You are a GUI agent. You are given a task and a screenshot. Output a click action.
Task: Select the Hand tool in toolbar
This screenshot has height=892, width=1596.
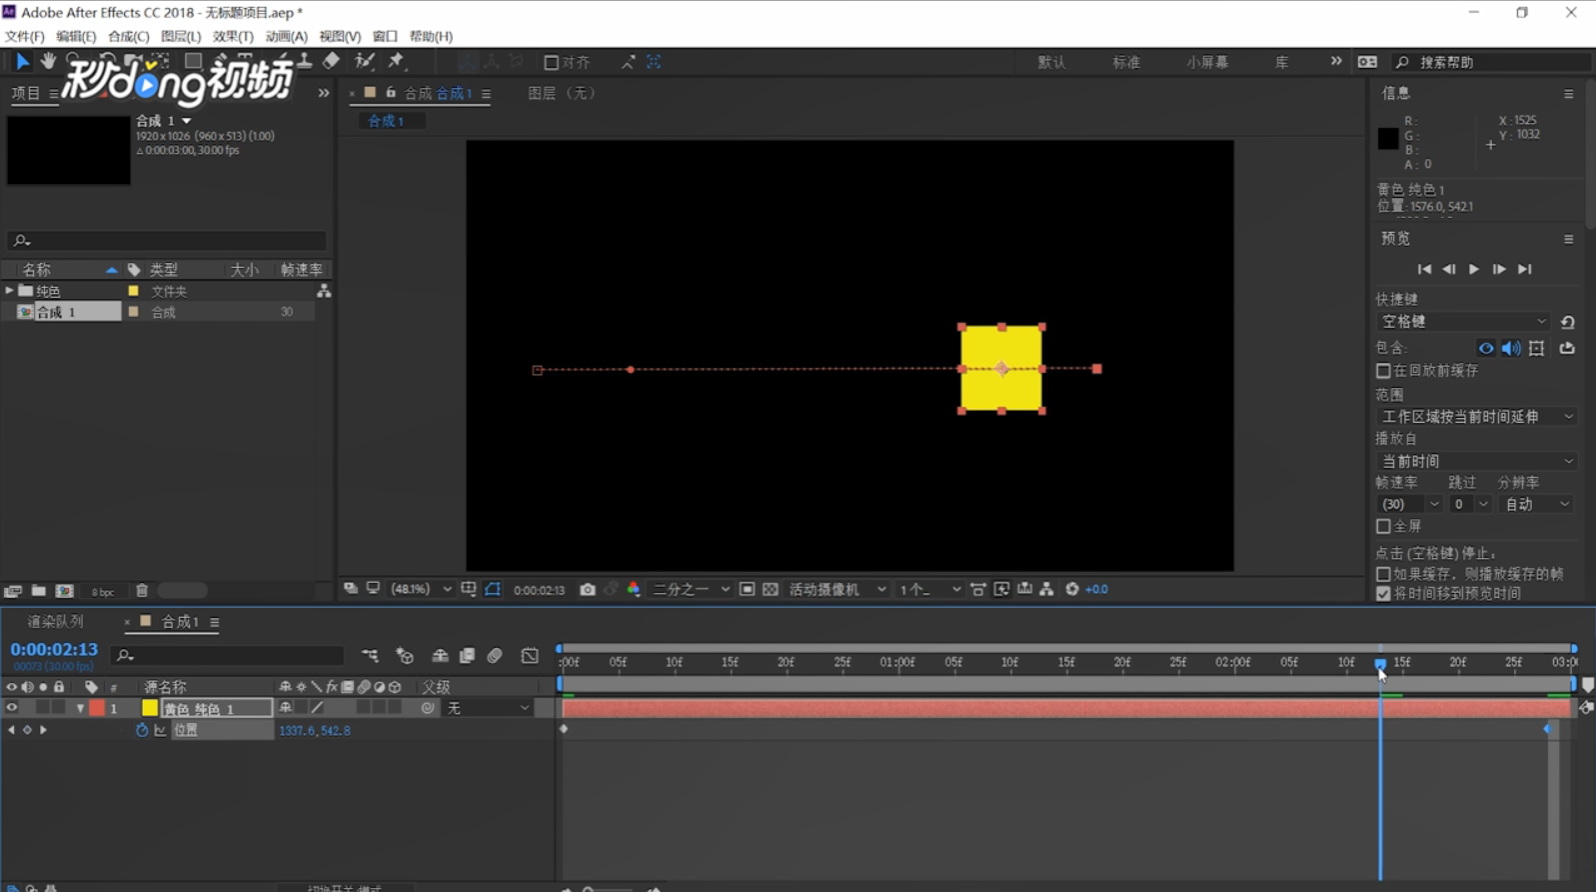[47, 62]
